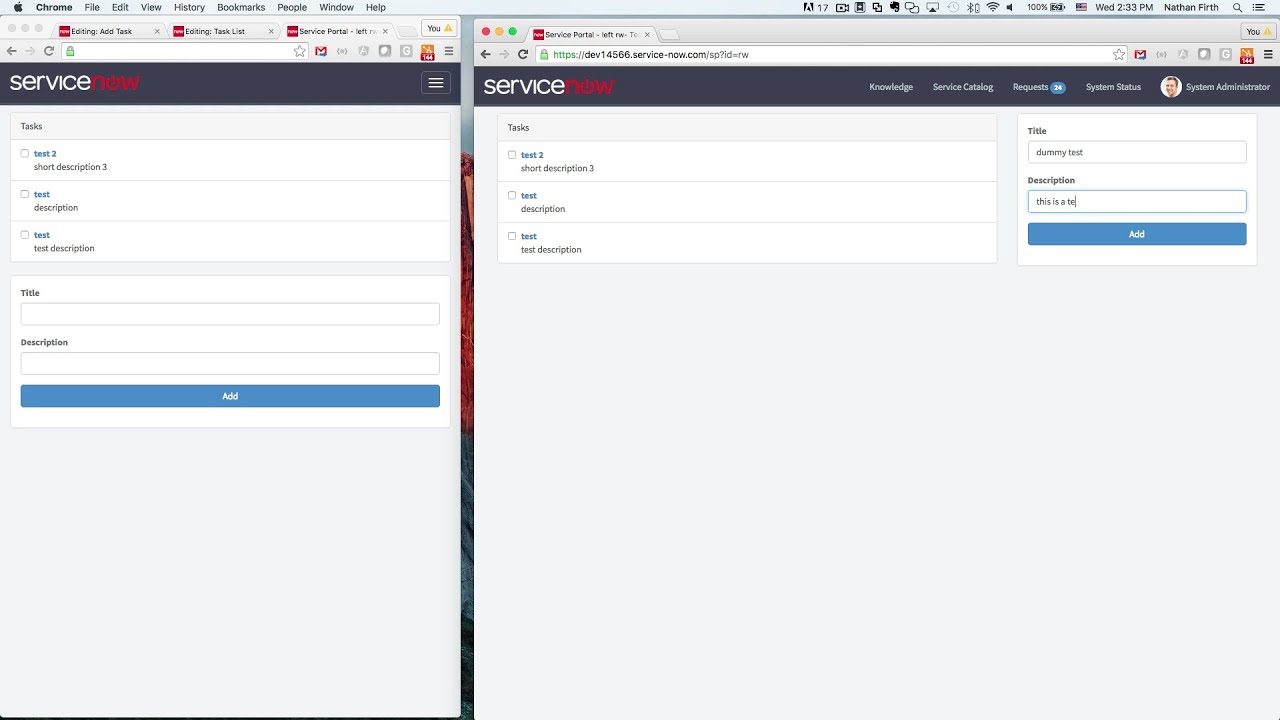The width and height of the screenshot is (1280, 720).
Task: Open the hamburger navbar toggle in left portal
Action: (x=436, y=83)
